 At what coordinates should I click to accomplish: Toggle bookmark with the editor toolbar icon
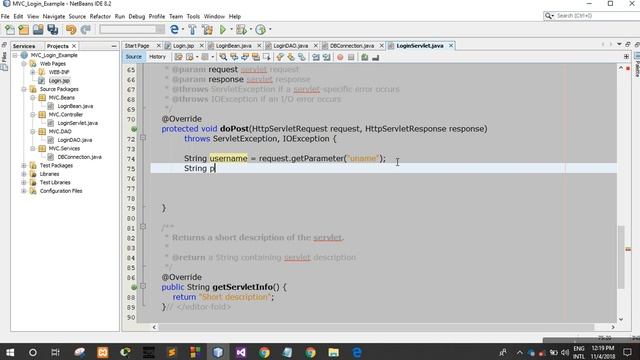(302, 57)
